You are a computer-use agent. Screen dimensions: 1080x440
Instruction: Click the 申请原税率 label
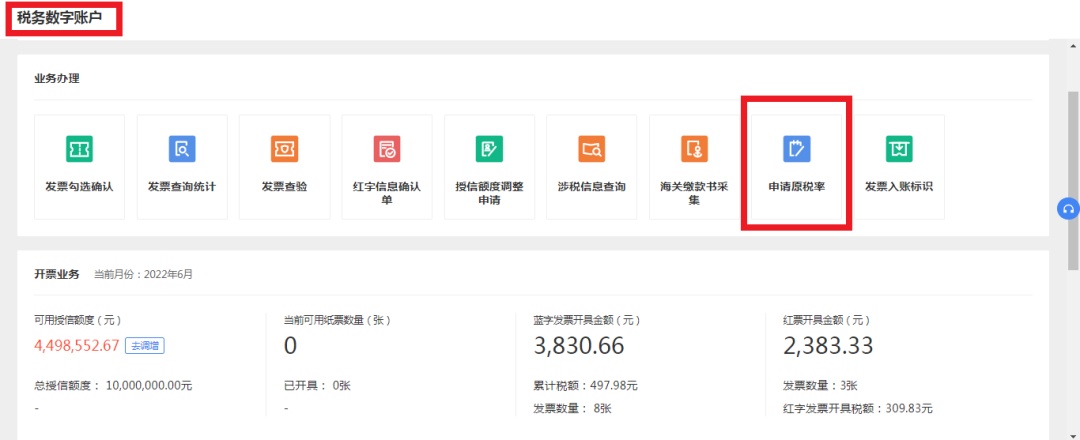(796, 187)
